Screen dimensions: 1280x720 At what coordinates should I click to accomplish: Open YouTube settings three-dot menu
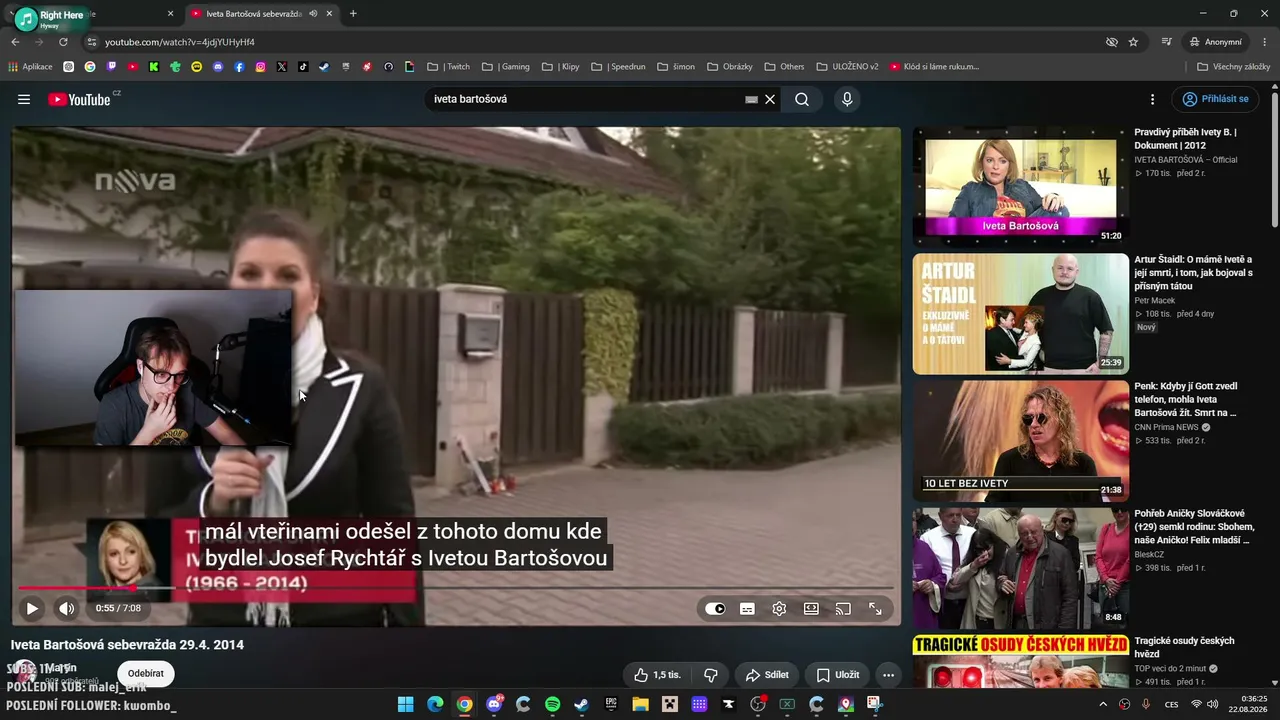click(x=1152, y=99)
